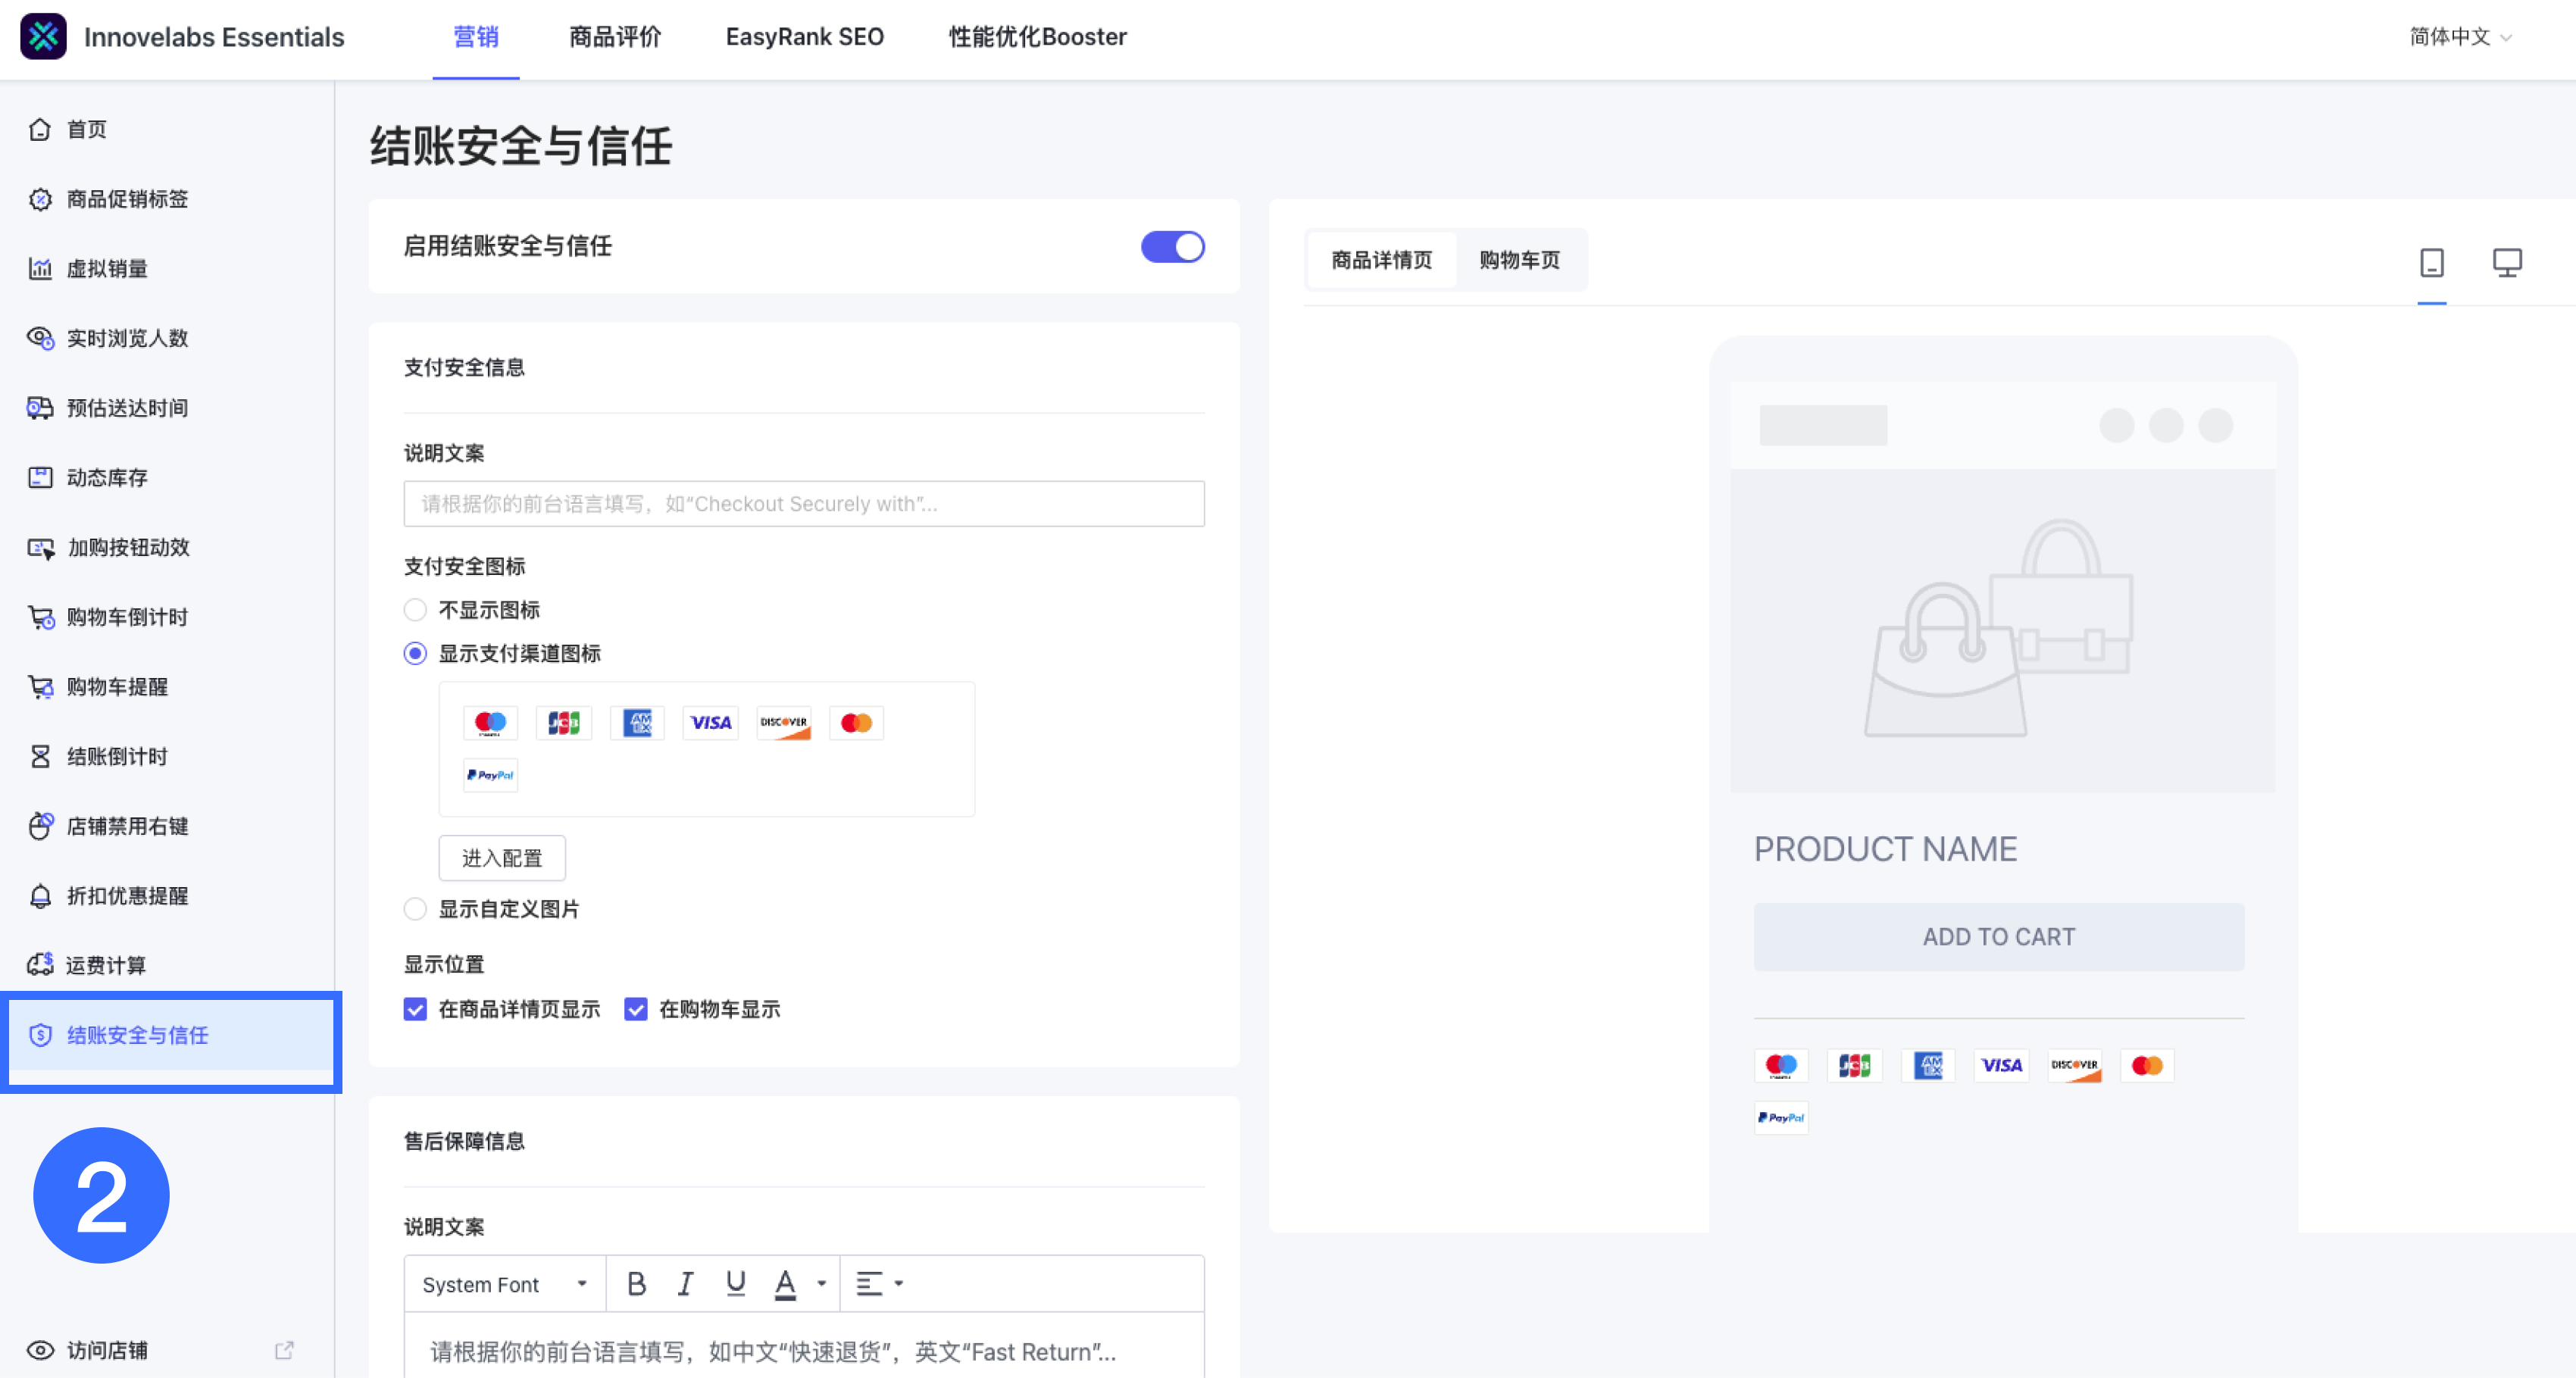Switch preview to desktop monitor icon
The height and width of the screenshot is (1378, 2576).
tap(2506, 263)
